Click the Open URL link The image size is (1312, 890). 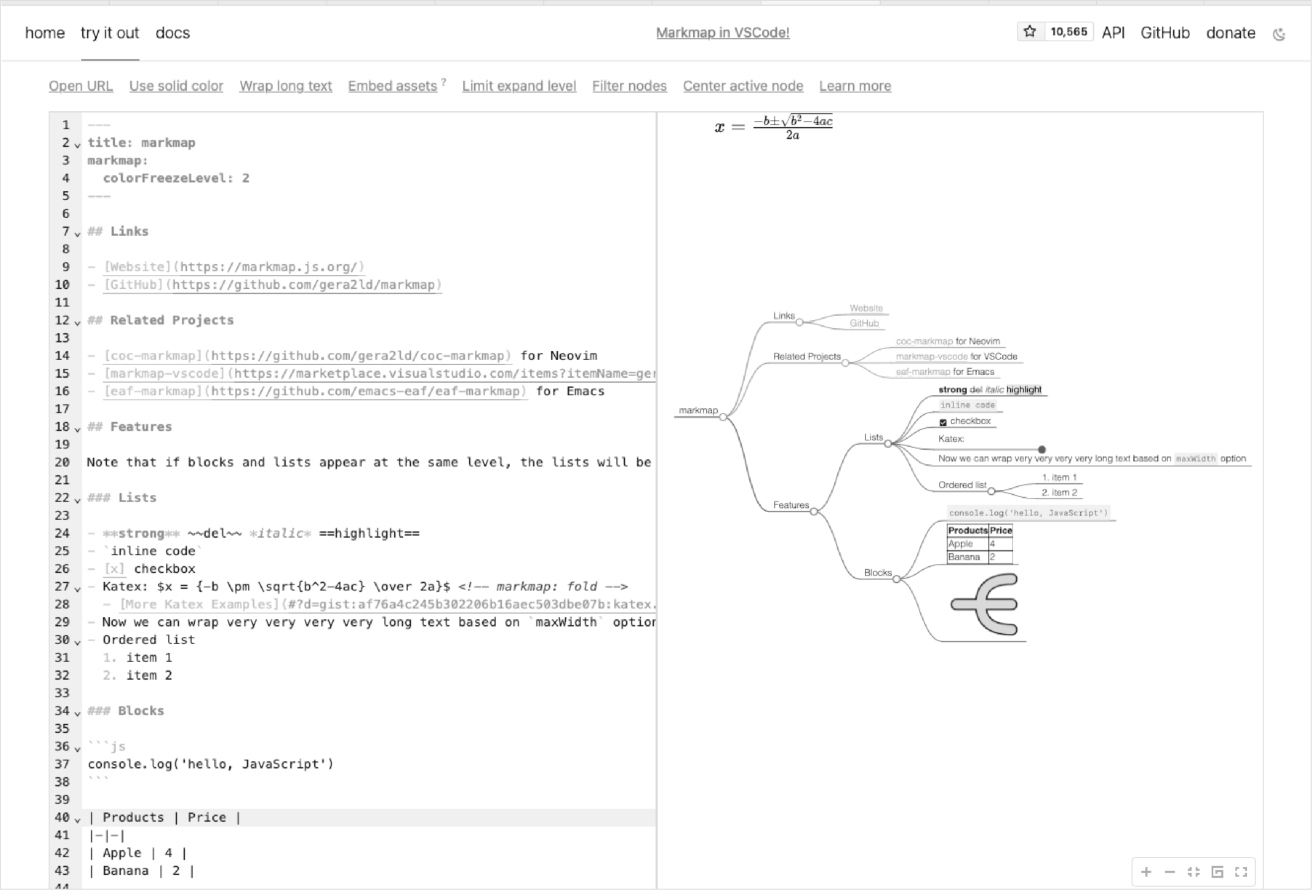(x=81, y=86)
